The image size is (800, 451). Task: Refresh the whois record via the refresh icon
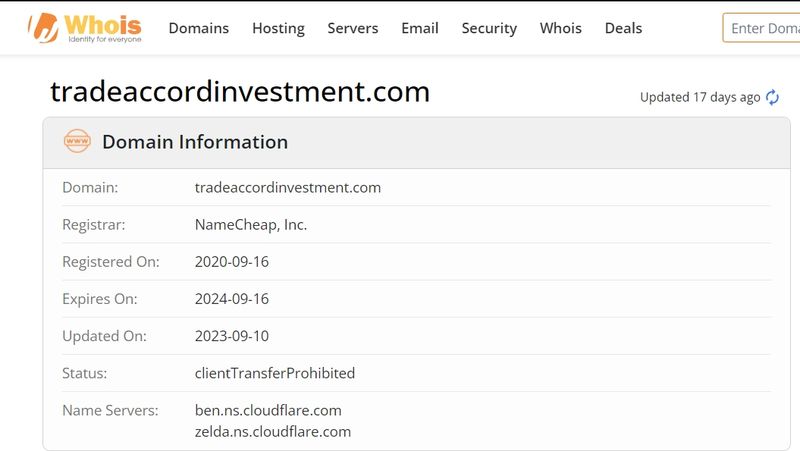[772, 97]
